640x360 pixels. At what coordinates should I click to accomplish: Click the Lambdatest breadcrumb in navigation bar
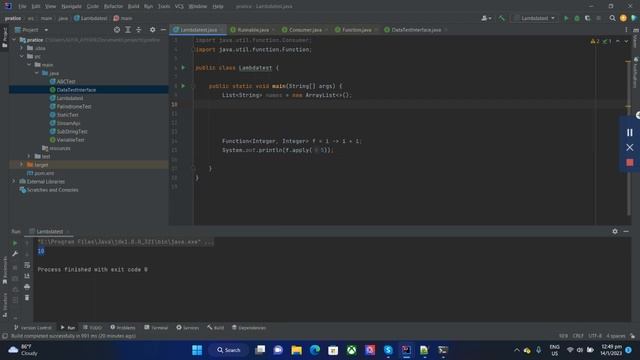pyautogui.click(x=91, y=18)
